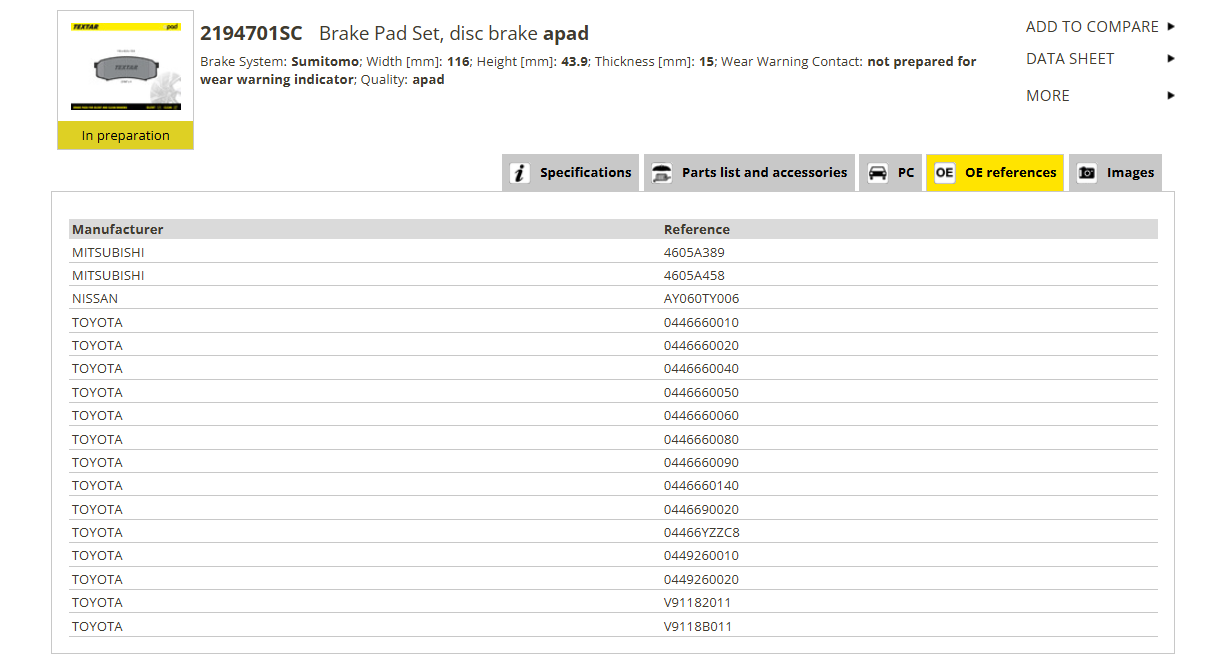Click the camera icon on Images tab

click(1087, 173)
